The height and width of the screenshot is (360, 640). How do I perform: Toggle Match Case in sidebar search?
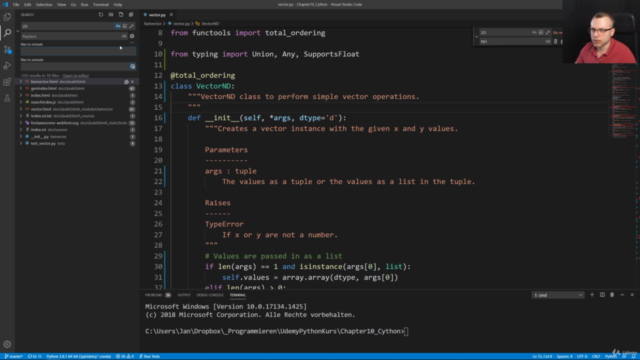(x=118, y=26)
